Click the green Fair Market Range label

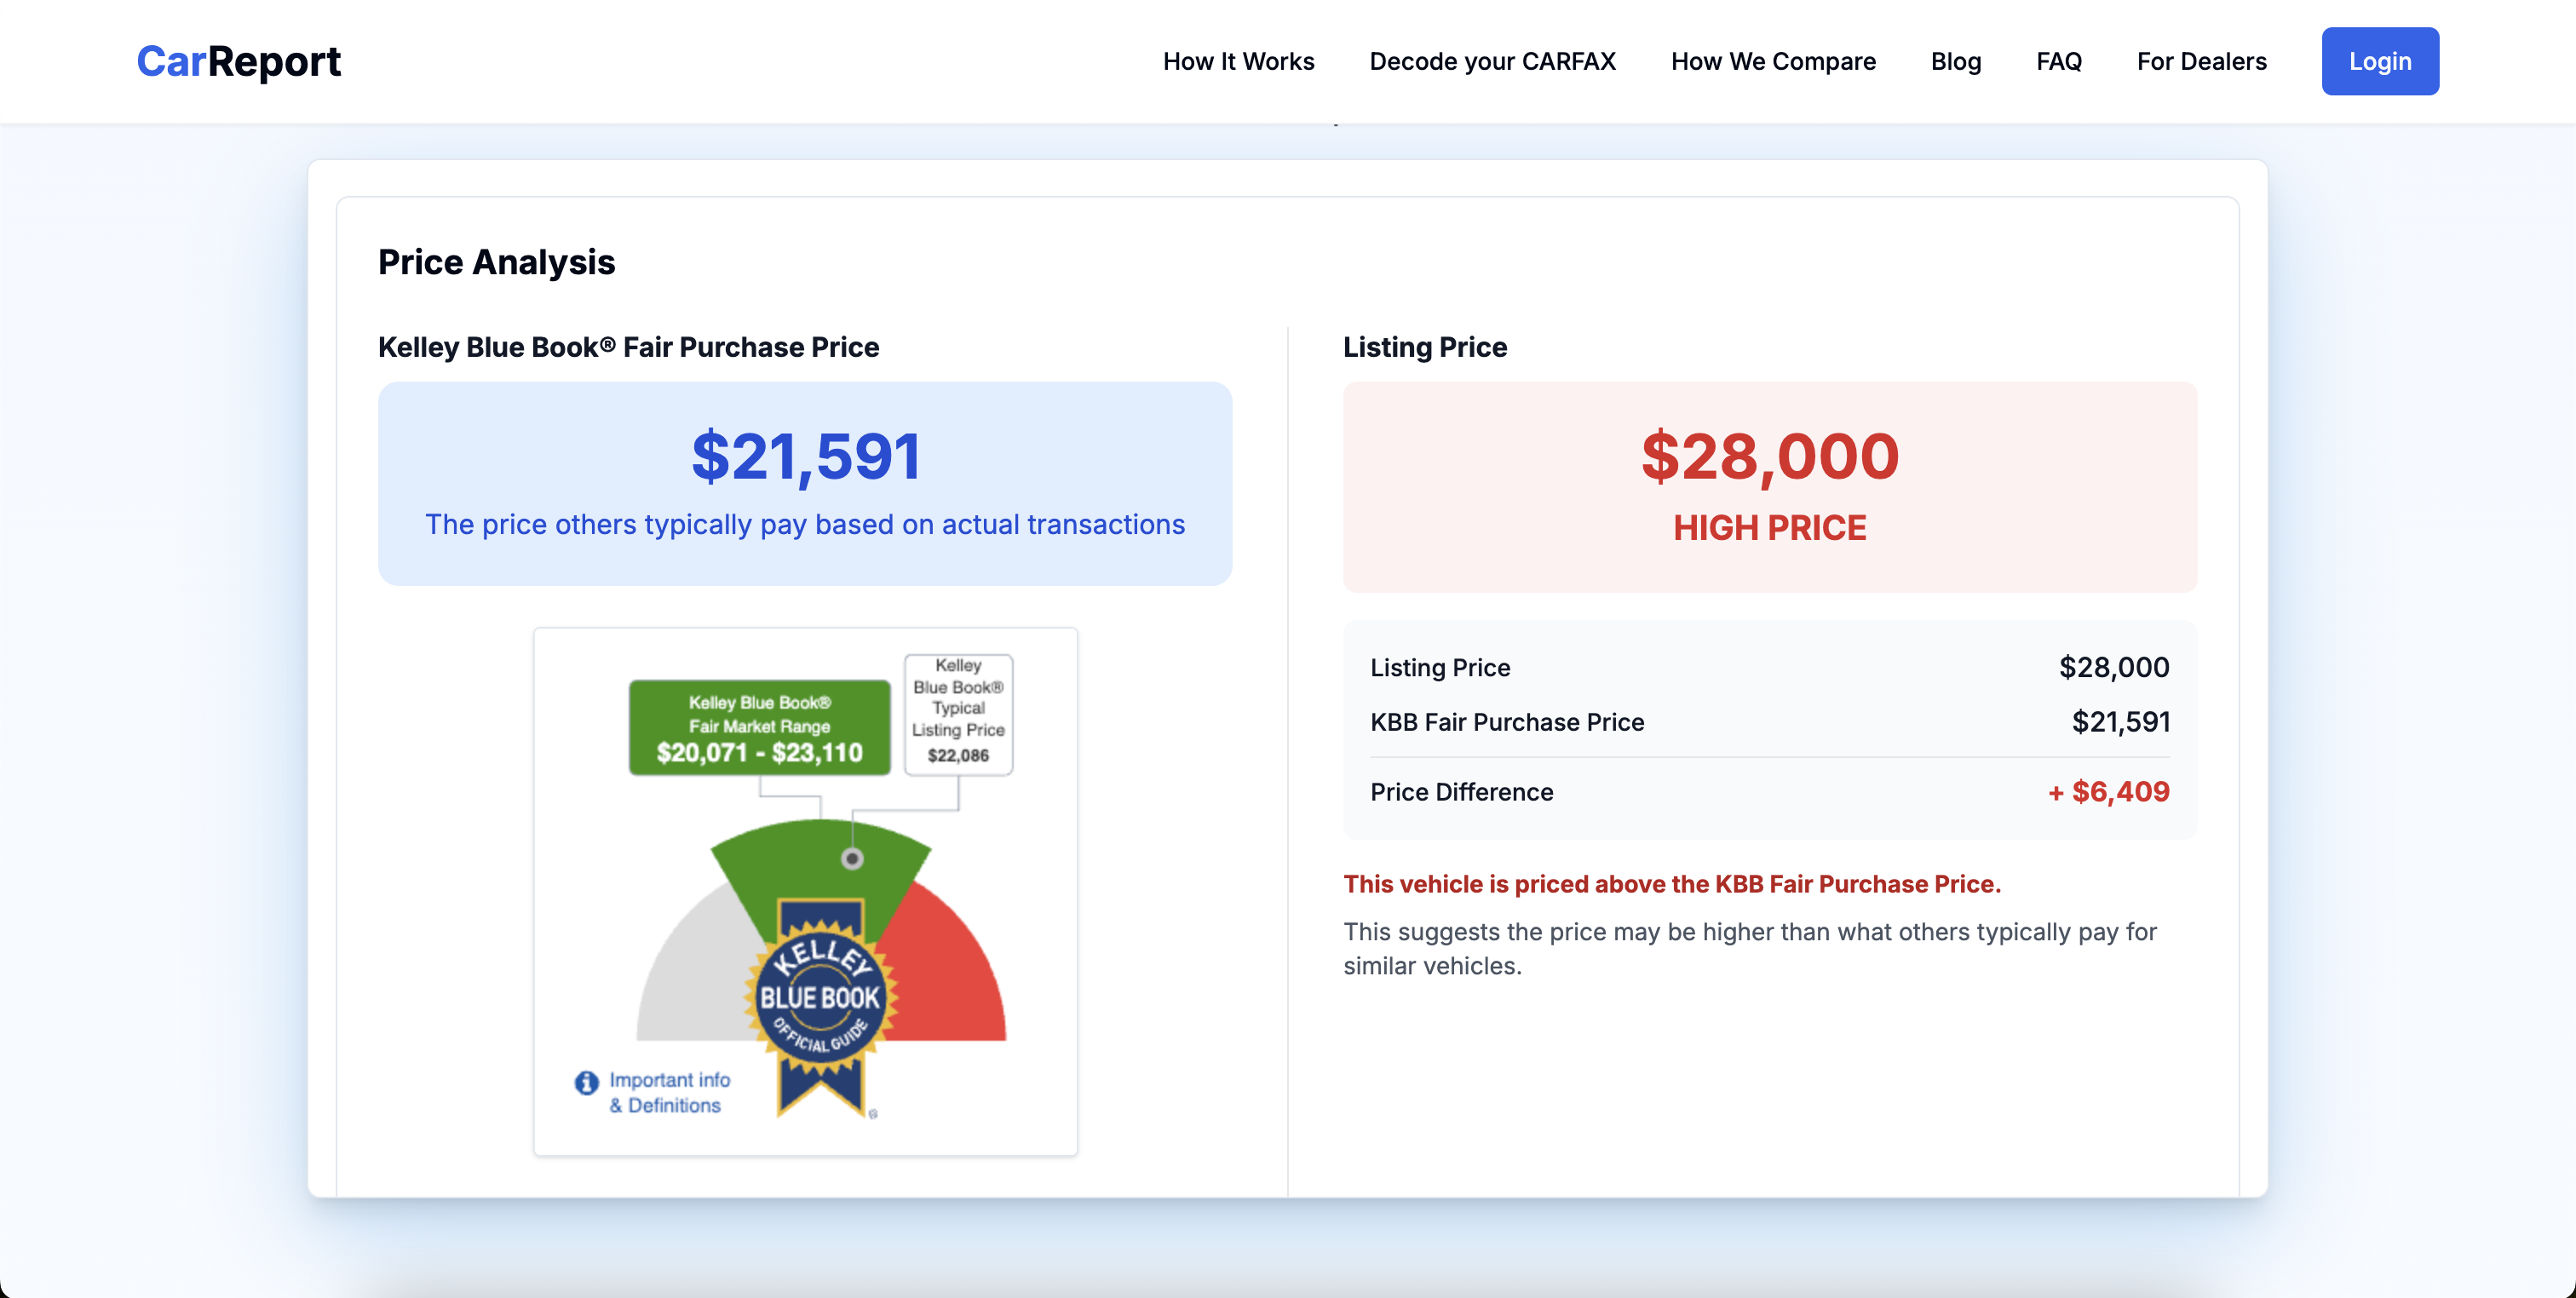[759, 727]
